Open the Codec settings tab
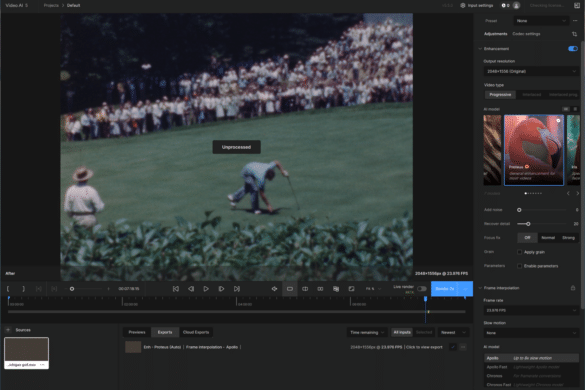This screenshot has height=390, width=585. point(526,34)
